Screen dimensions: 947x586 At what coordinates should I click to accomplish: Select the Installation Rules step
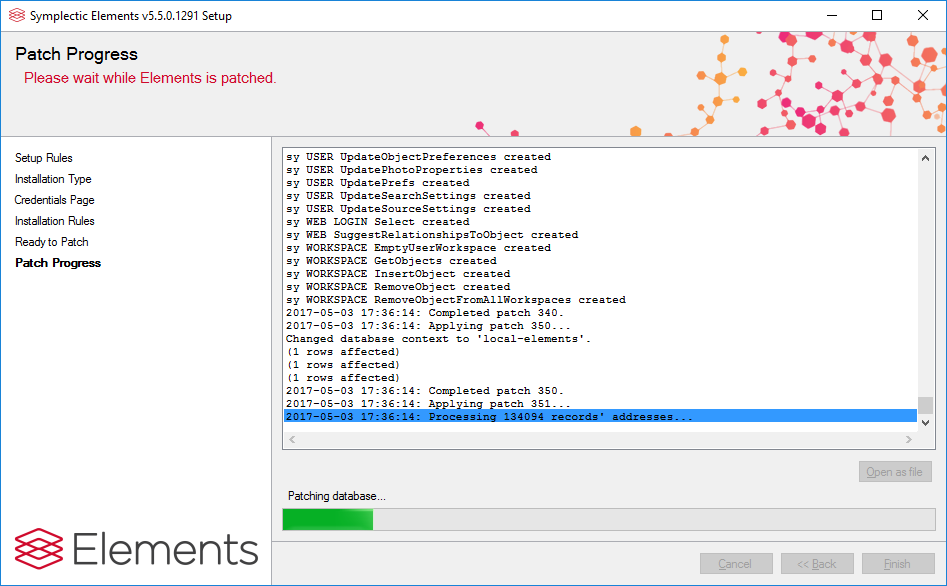(54, 221)
